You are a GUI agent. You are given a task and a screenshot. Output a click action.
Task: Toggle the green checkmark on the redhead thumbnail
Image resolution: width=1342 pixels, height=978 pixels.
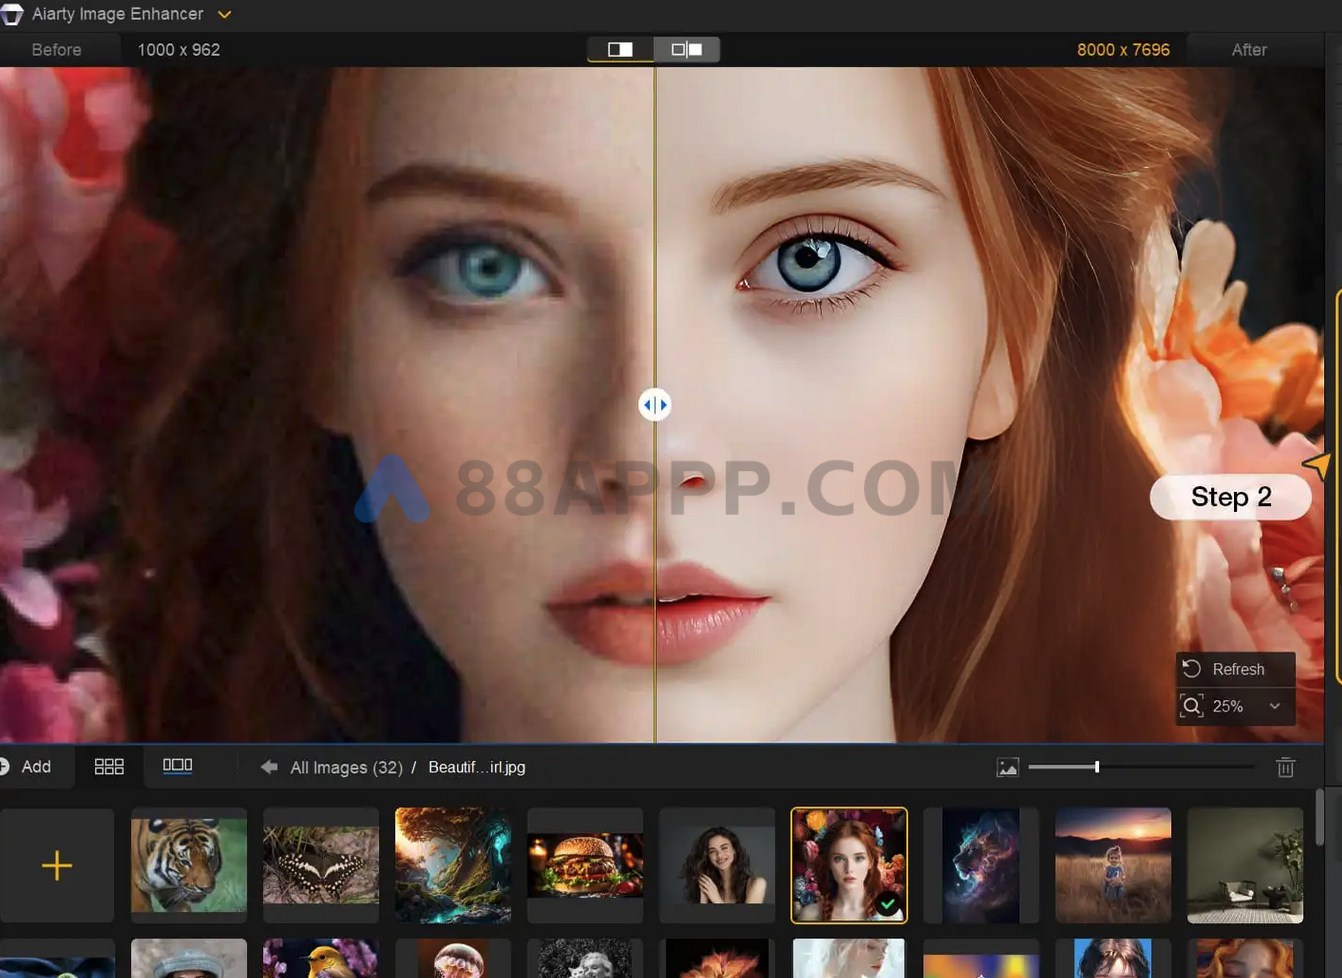887,904
